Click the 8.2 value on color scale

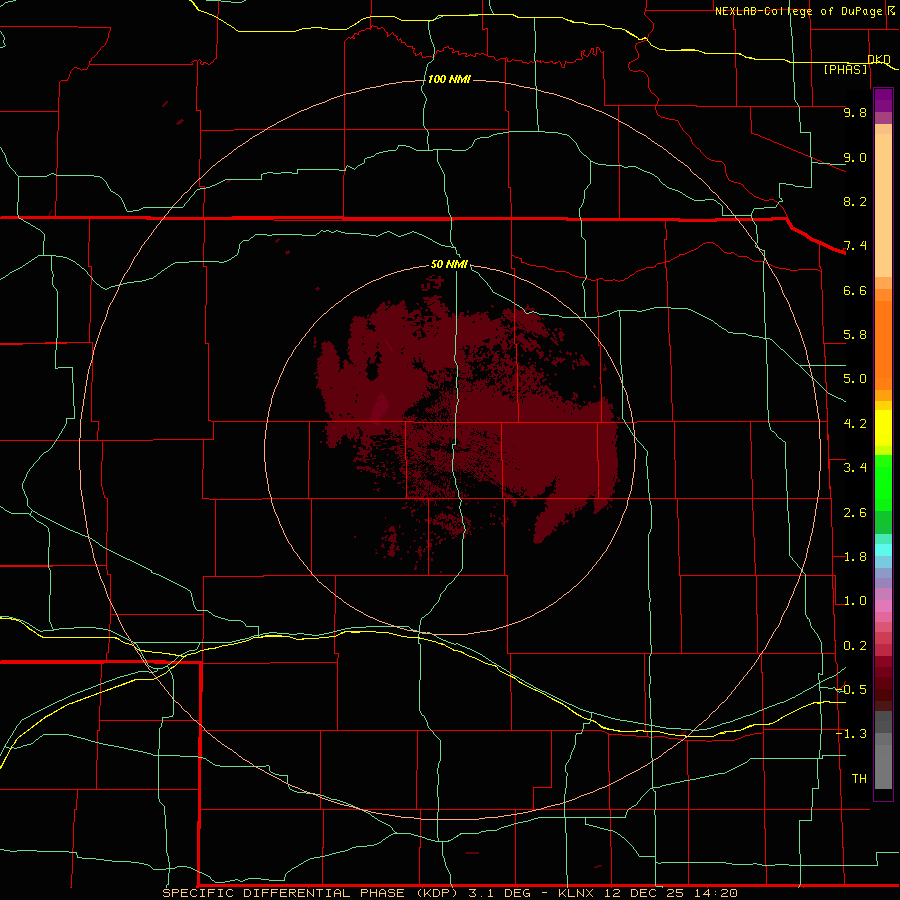point(855,201)
